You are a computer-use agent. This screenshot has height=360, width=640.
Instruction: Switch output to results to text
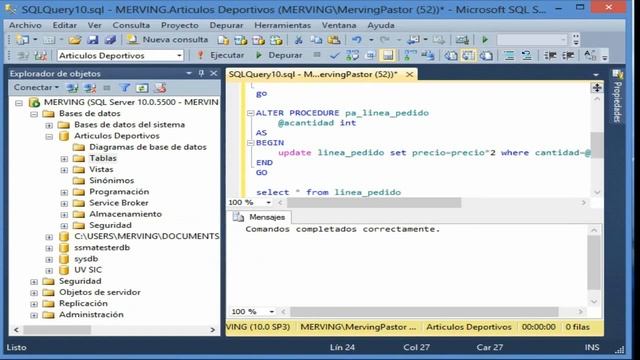(x=451, y=56)
